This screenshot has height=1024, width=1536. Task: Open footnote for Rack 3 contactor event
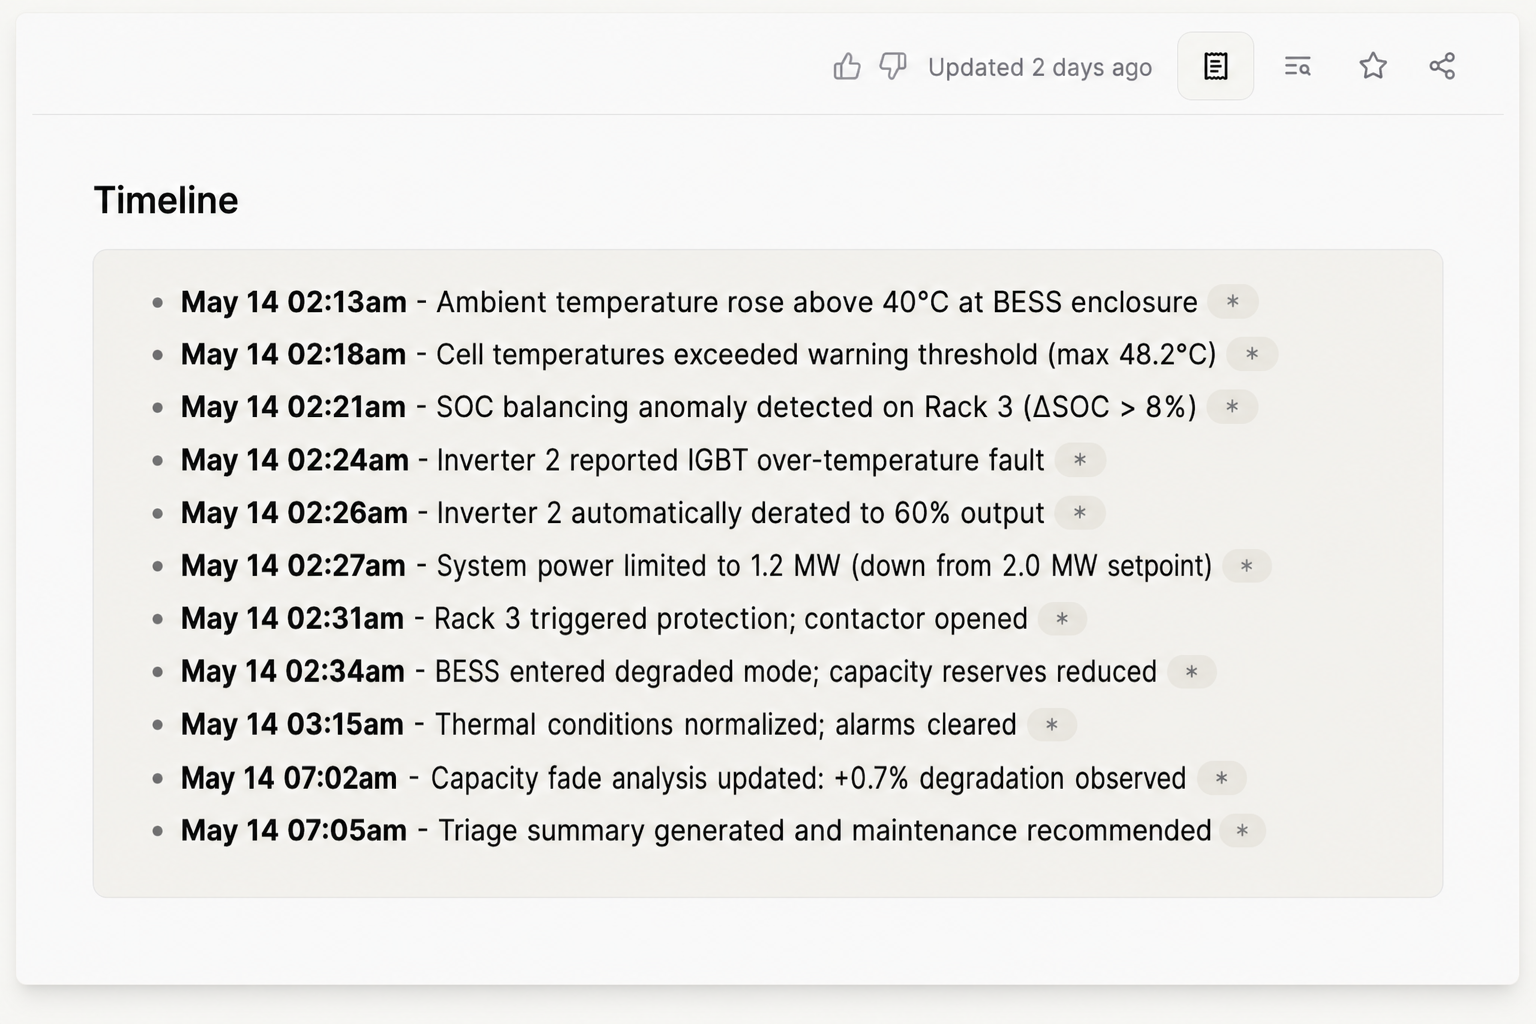[1062, 618]
